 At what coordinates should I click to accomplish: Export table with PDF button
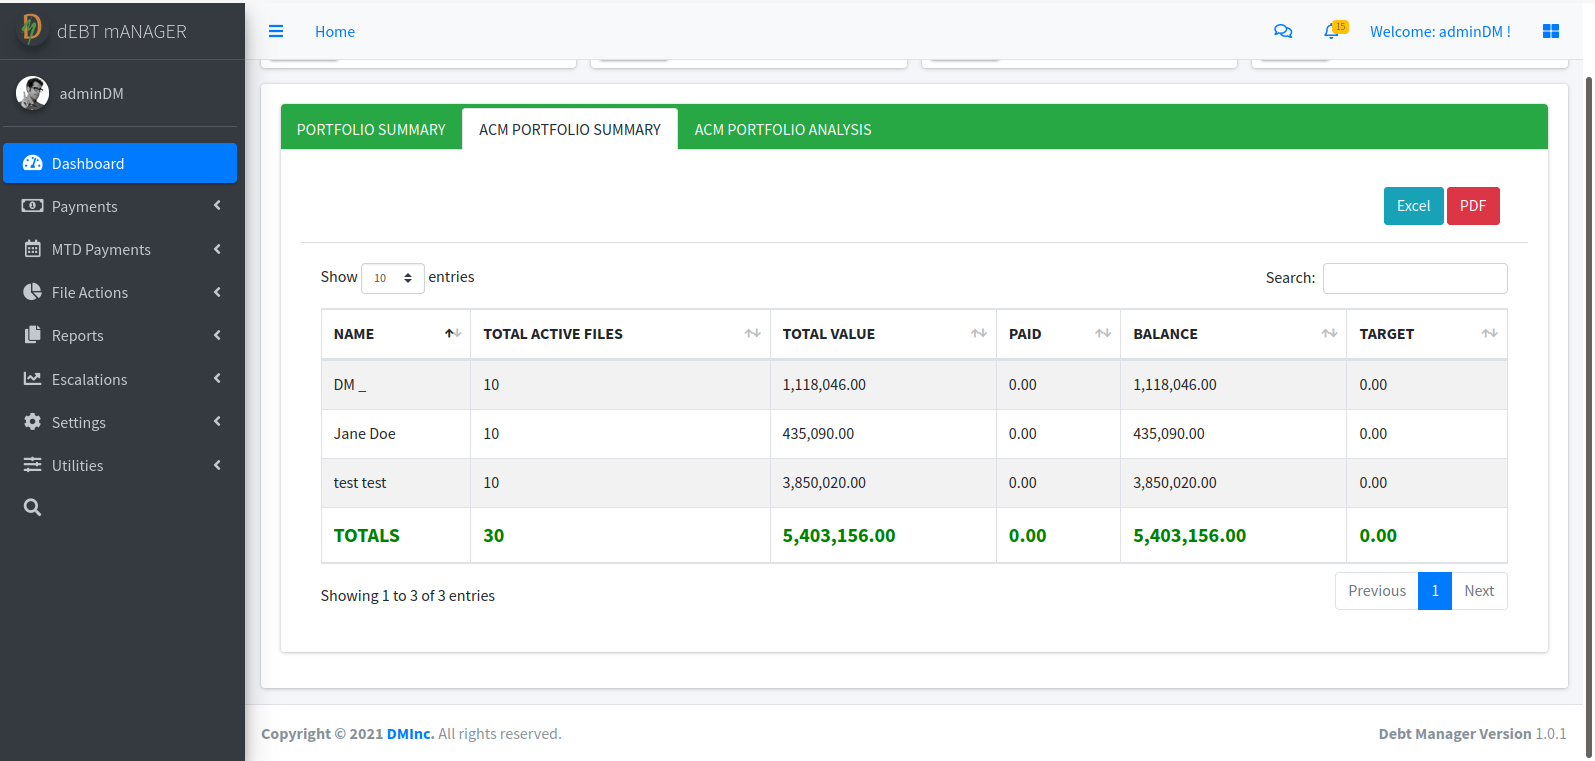[x=1472, y=206]
